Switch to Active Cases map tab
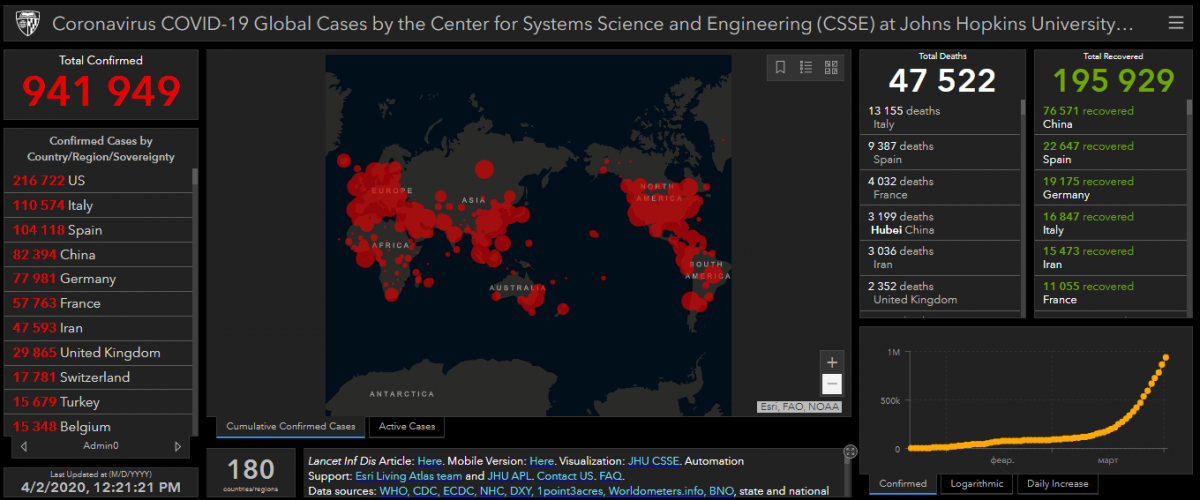This screenshot has height=500, width=1200. click(407, 427)
